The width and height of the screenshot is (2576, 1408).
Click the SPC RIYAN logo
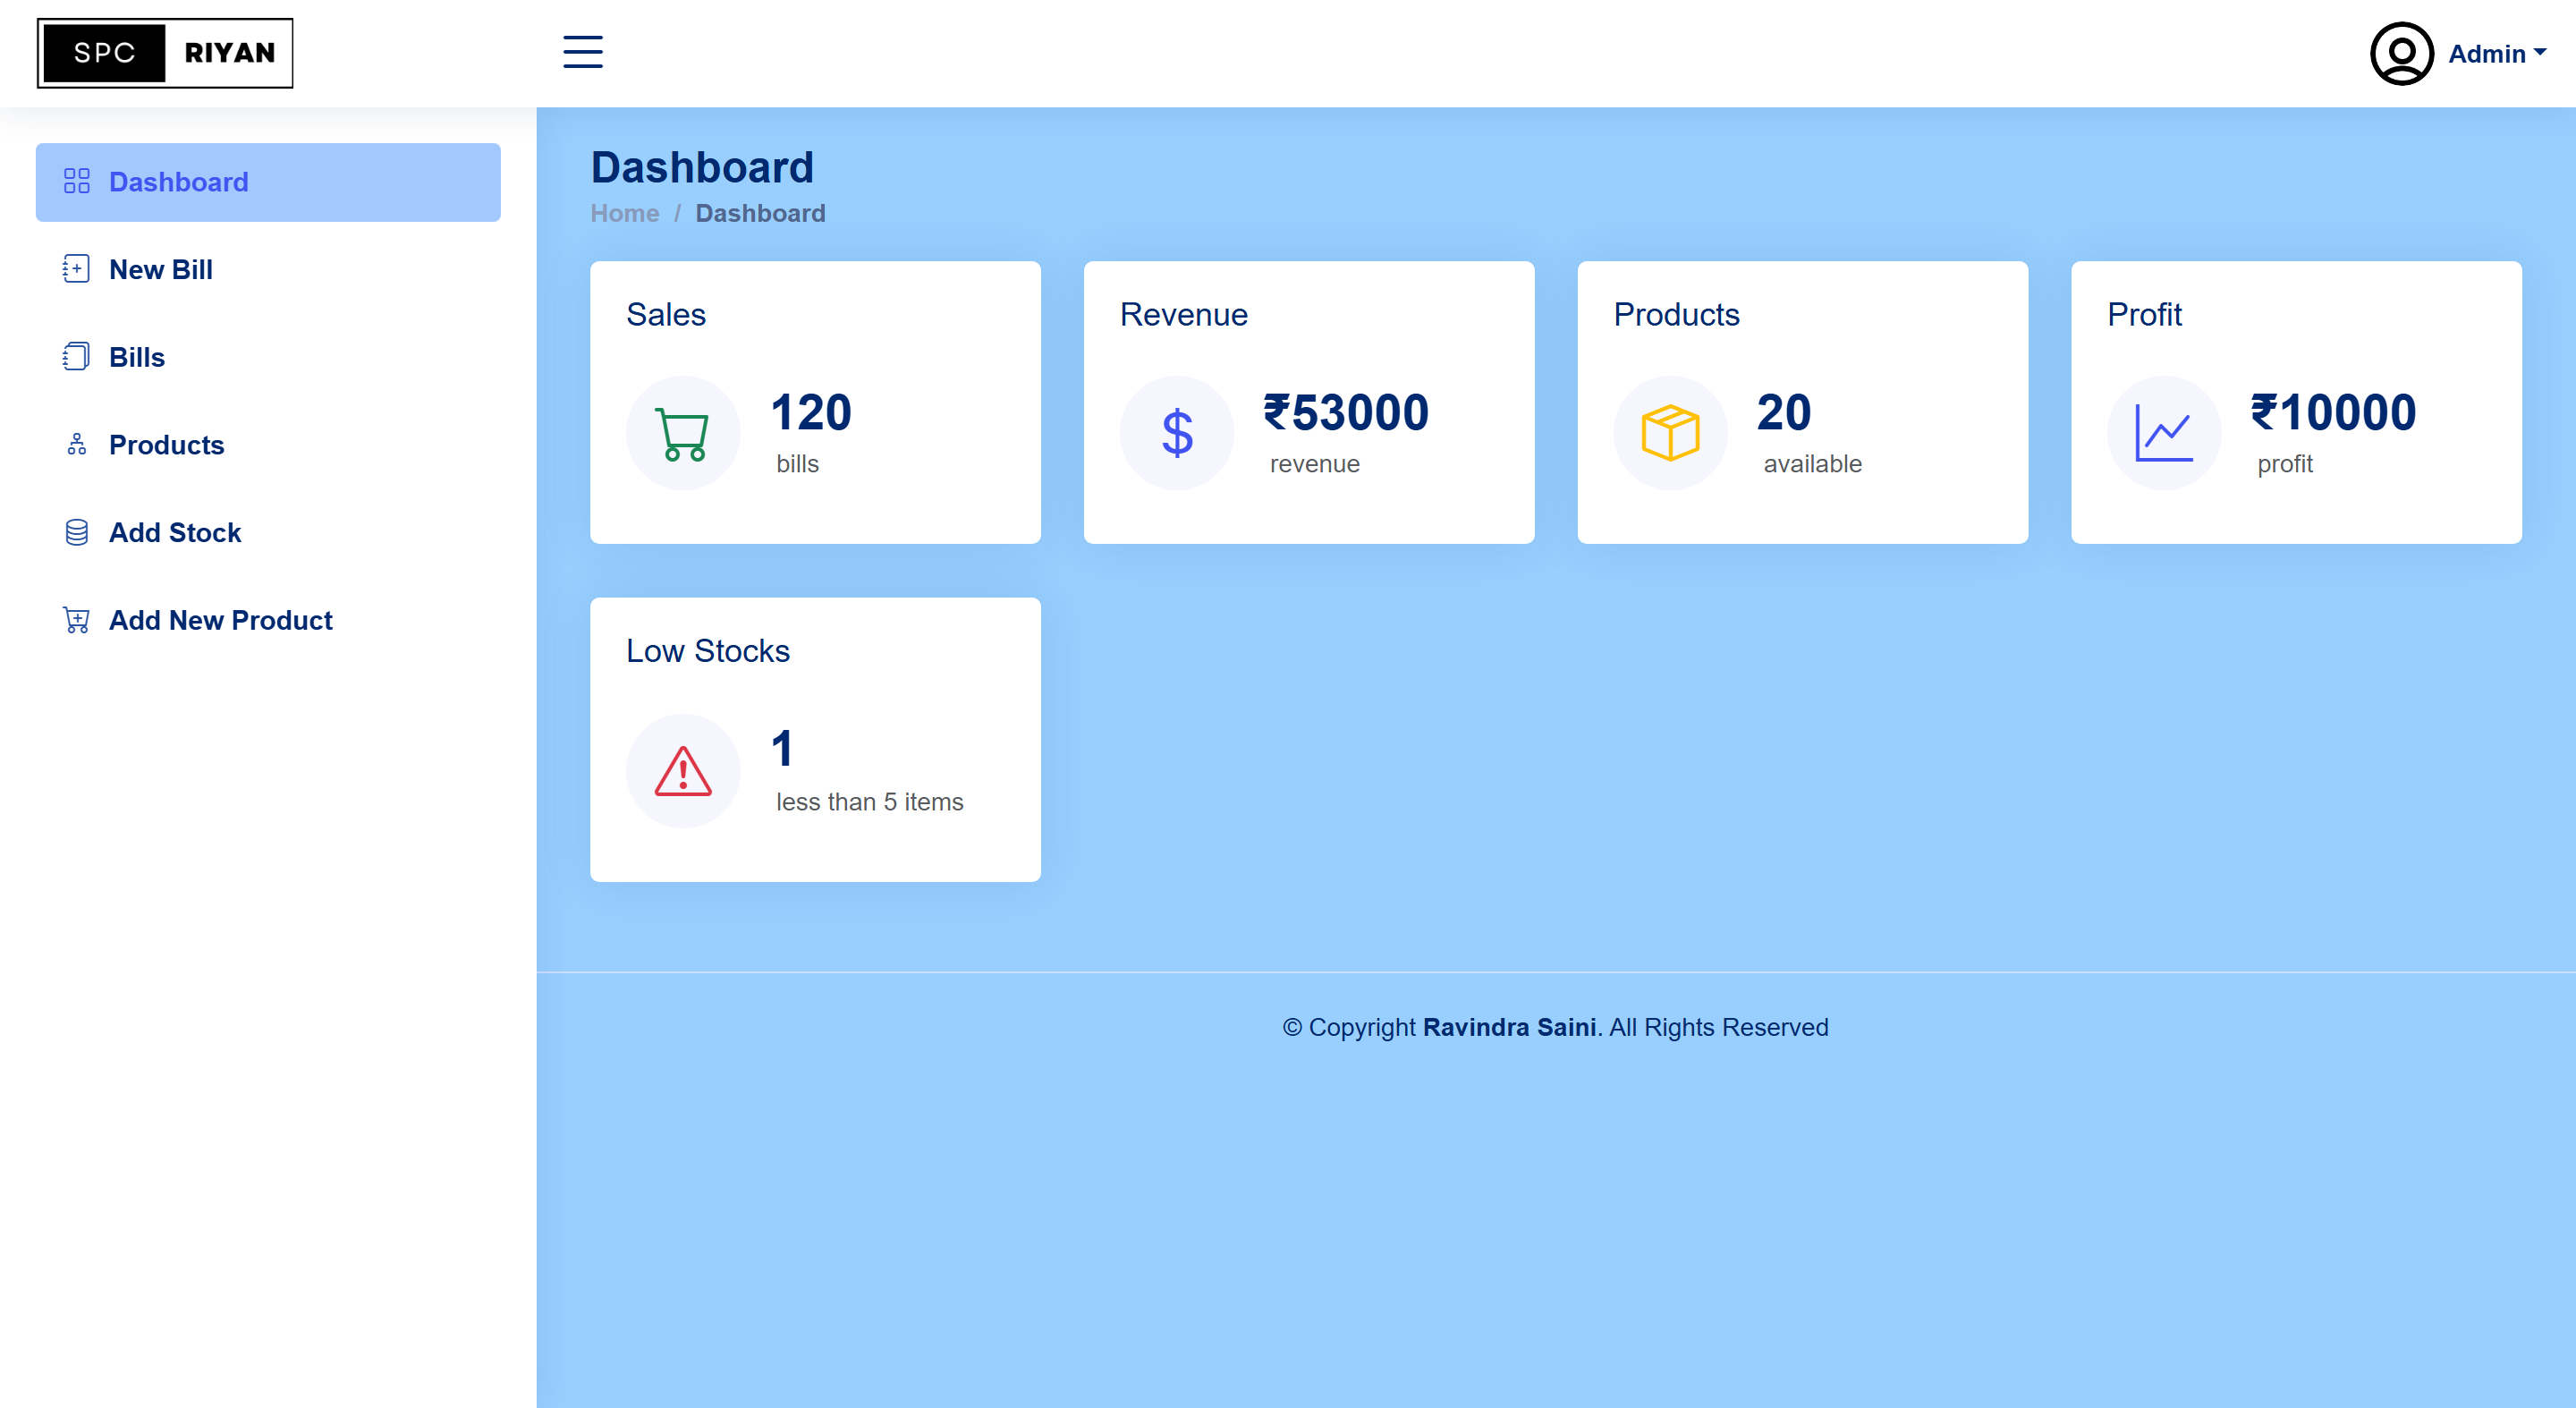tap(165, 53)
